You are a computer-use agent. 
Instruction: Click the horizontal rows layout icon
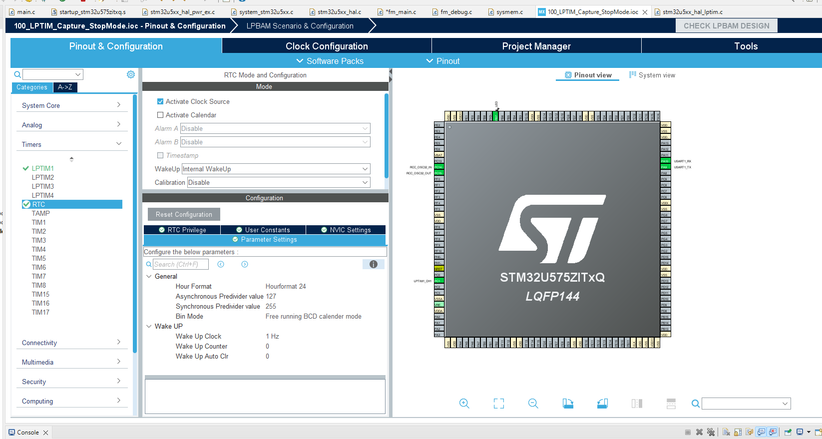[x=671, y=403]
